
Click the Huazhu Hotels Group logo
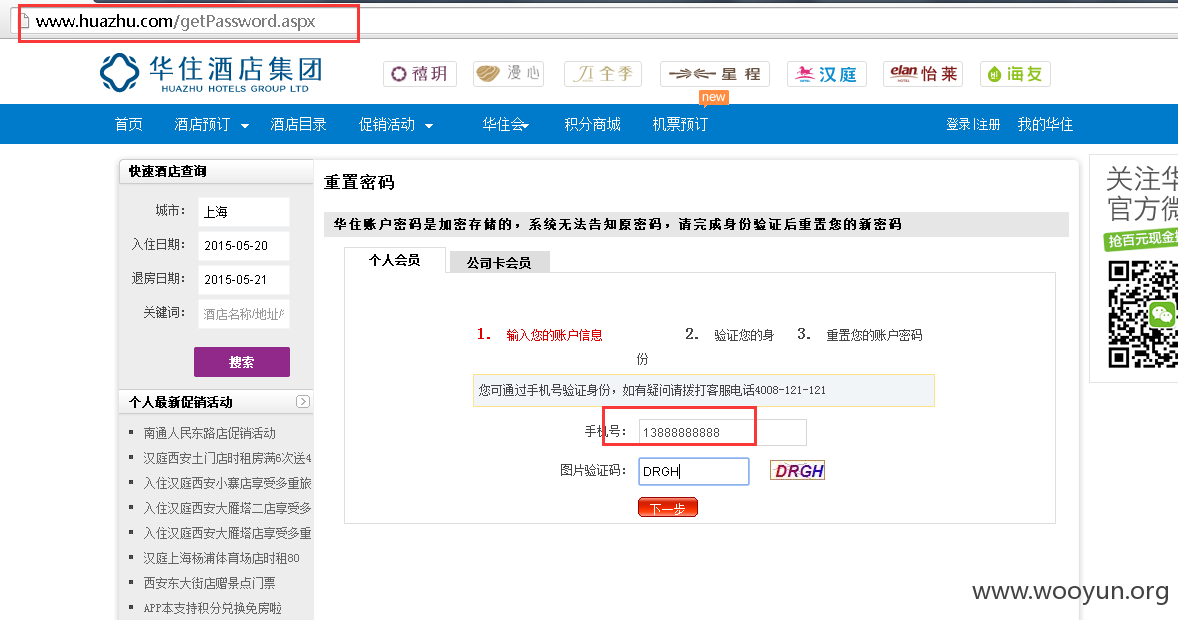tap(212, 73)
